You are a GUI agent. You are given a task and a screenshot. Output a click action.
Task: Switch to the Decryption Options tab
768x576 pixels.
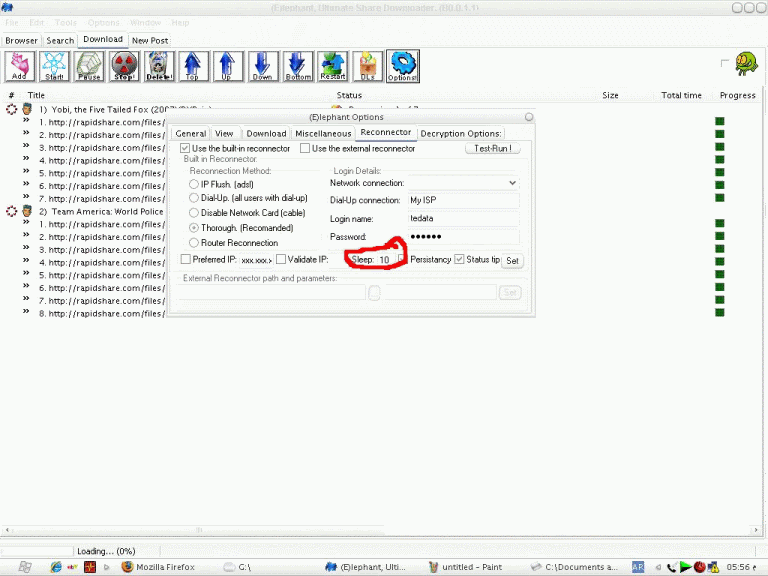click(x=460, y=133)
